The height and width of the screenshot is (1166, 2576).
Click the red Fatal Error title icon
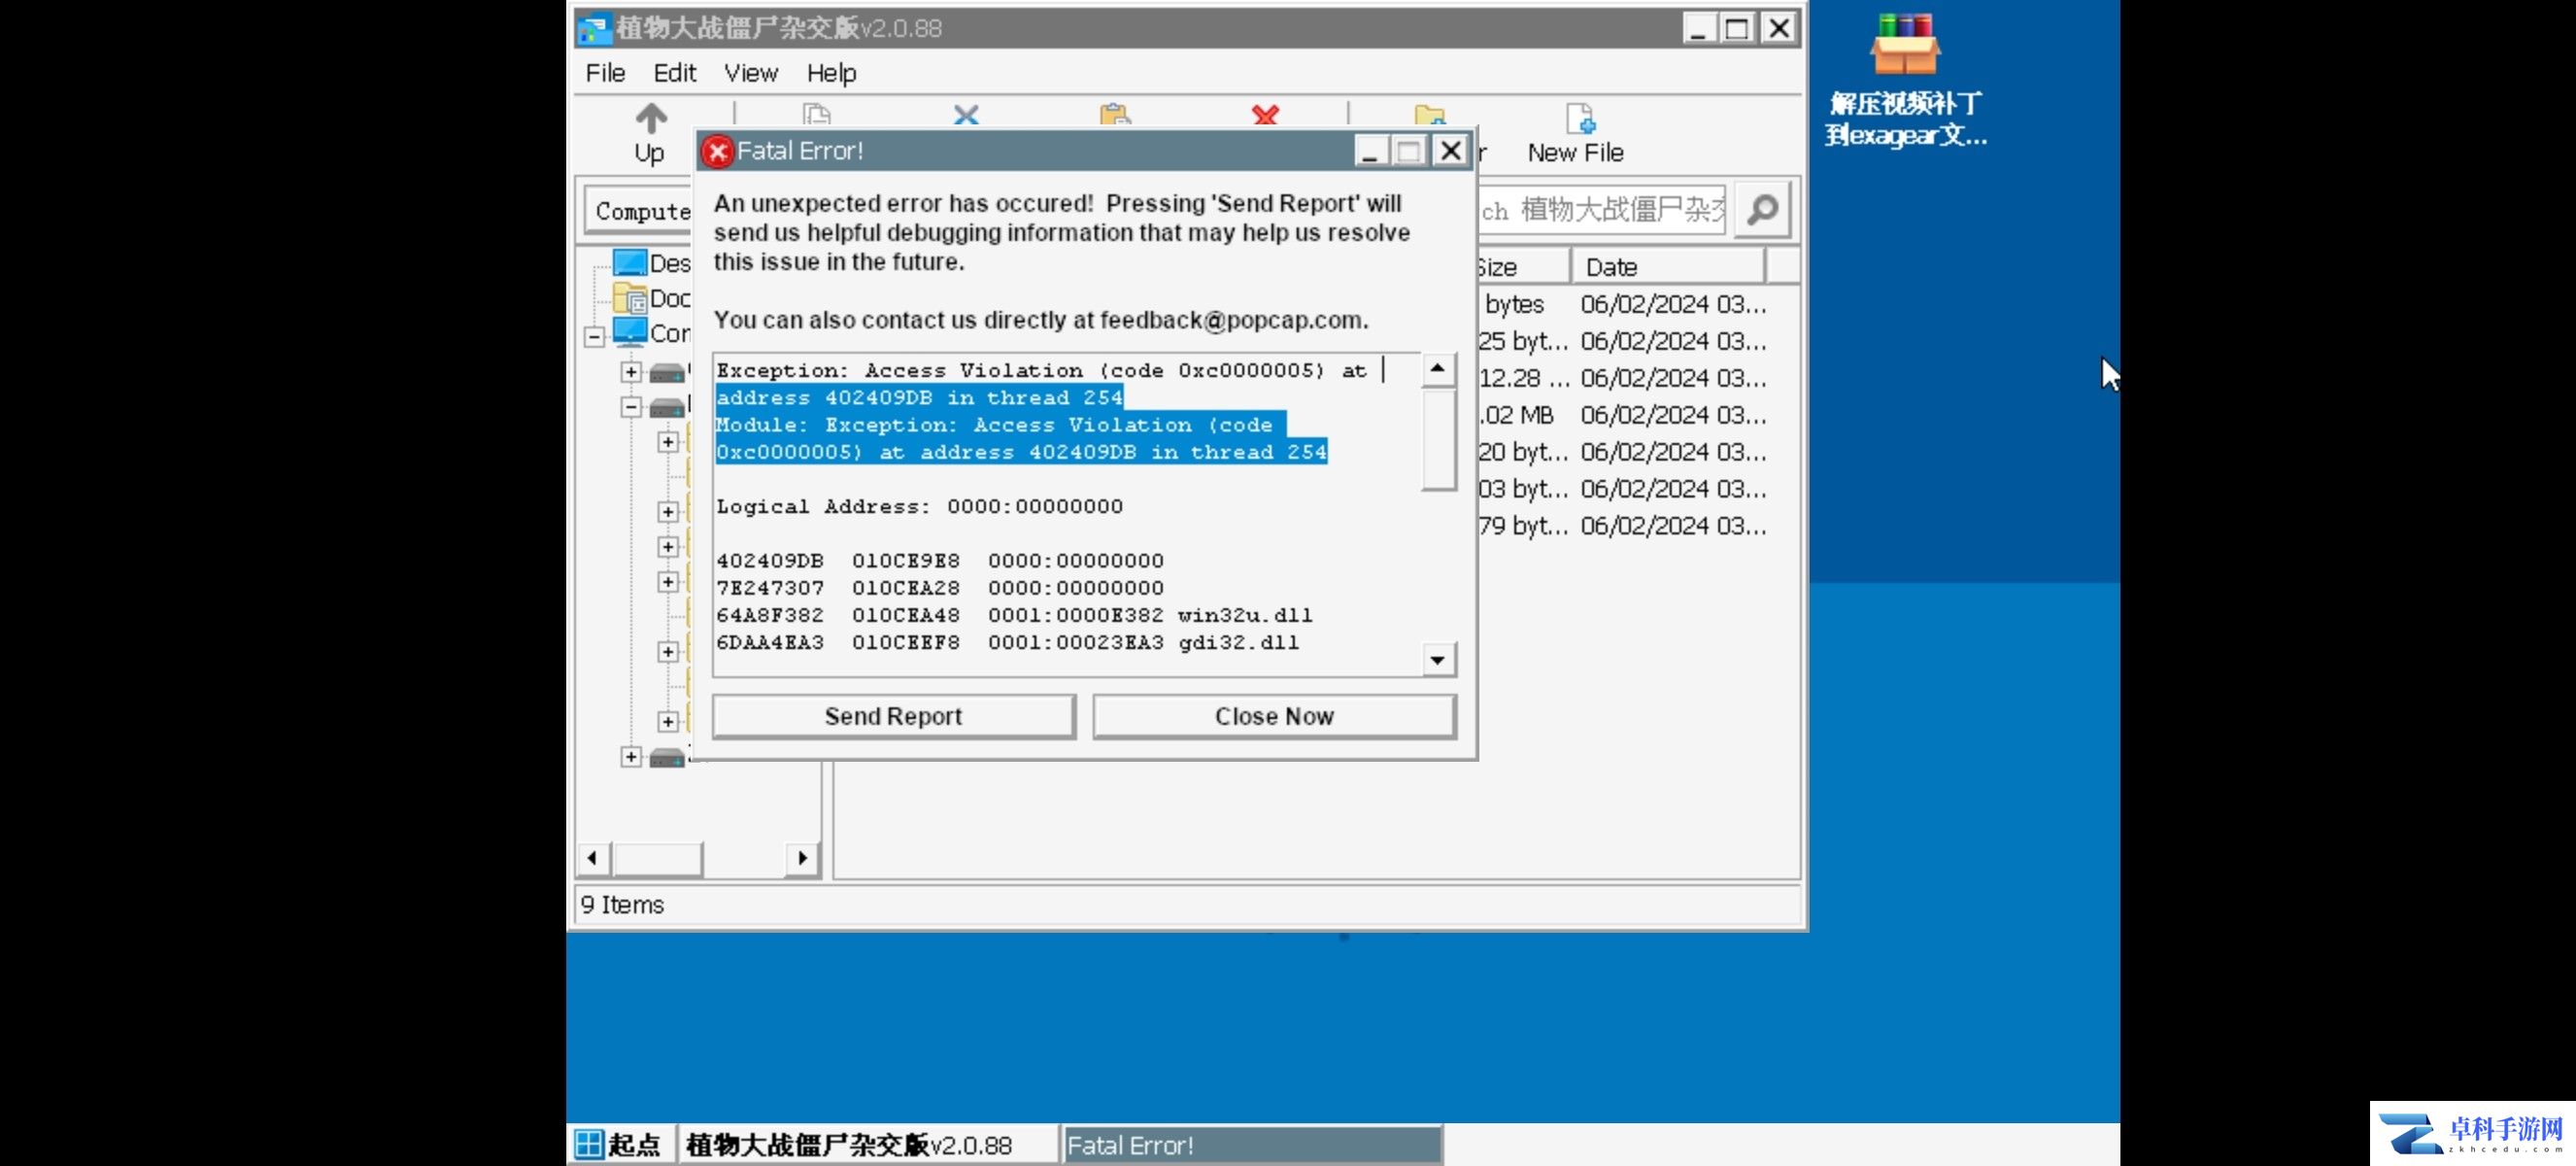click(717, 151)
